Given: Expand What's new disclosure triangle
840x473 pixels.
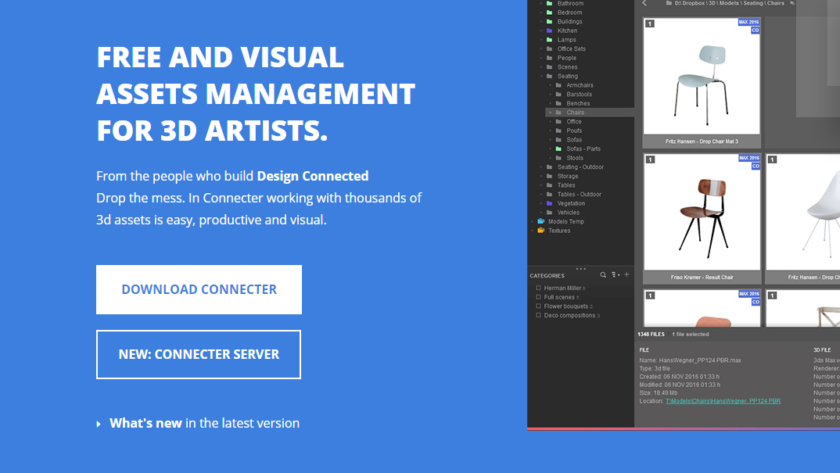Looking at the screenshot, I should (x=98, y=424).
